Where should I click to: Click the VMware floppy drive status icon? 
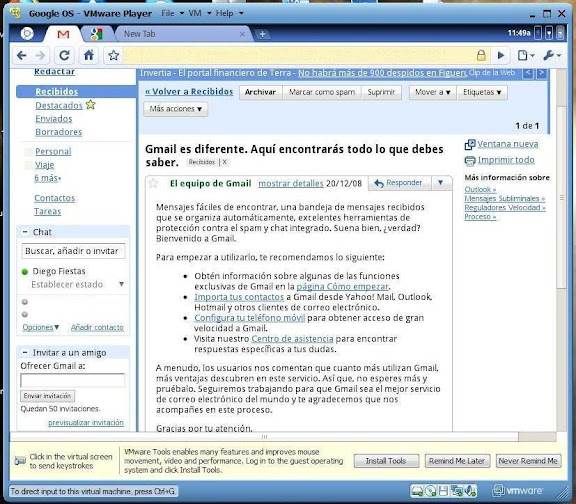[x=443, y=491]
